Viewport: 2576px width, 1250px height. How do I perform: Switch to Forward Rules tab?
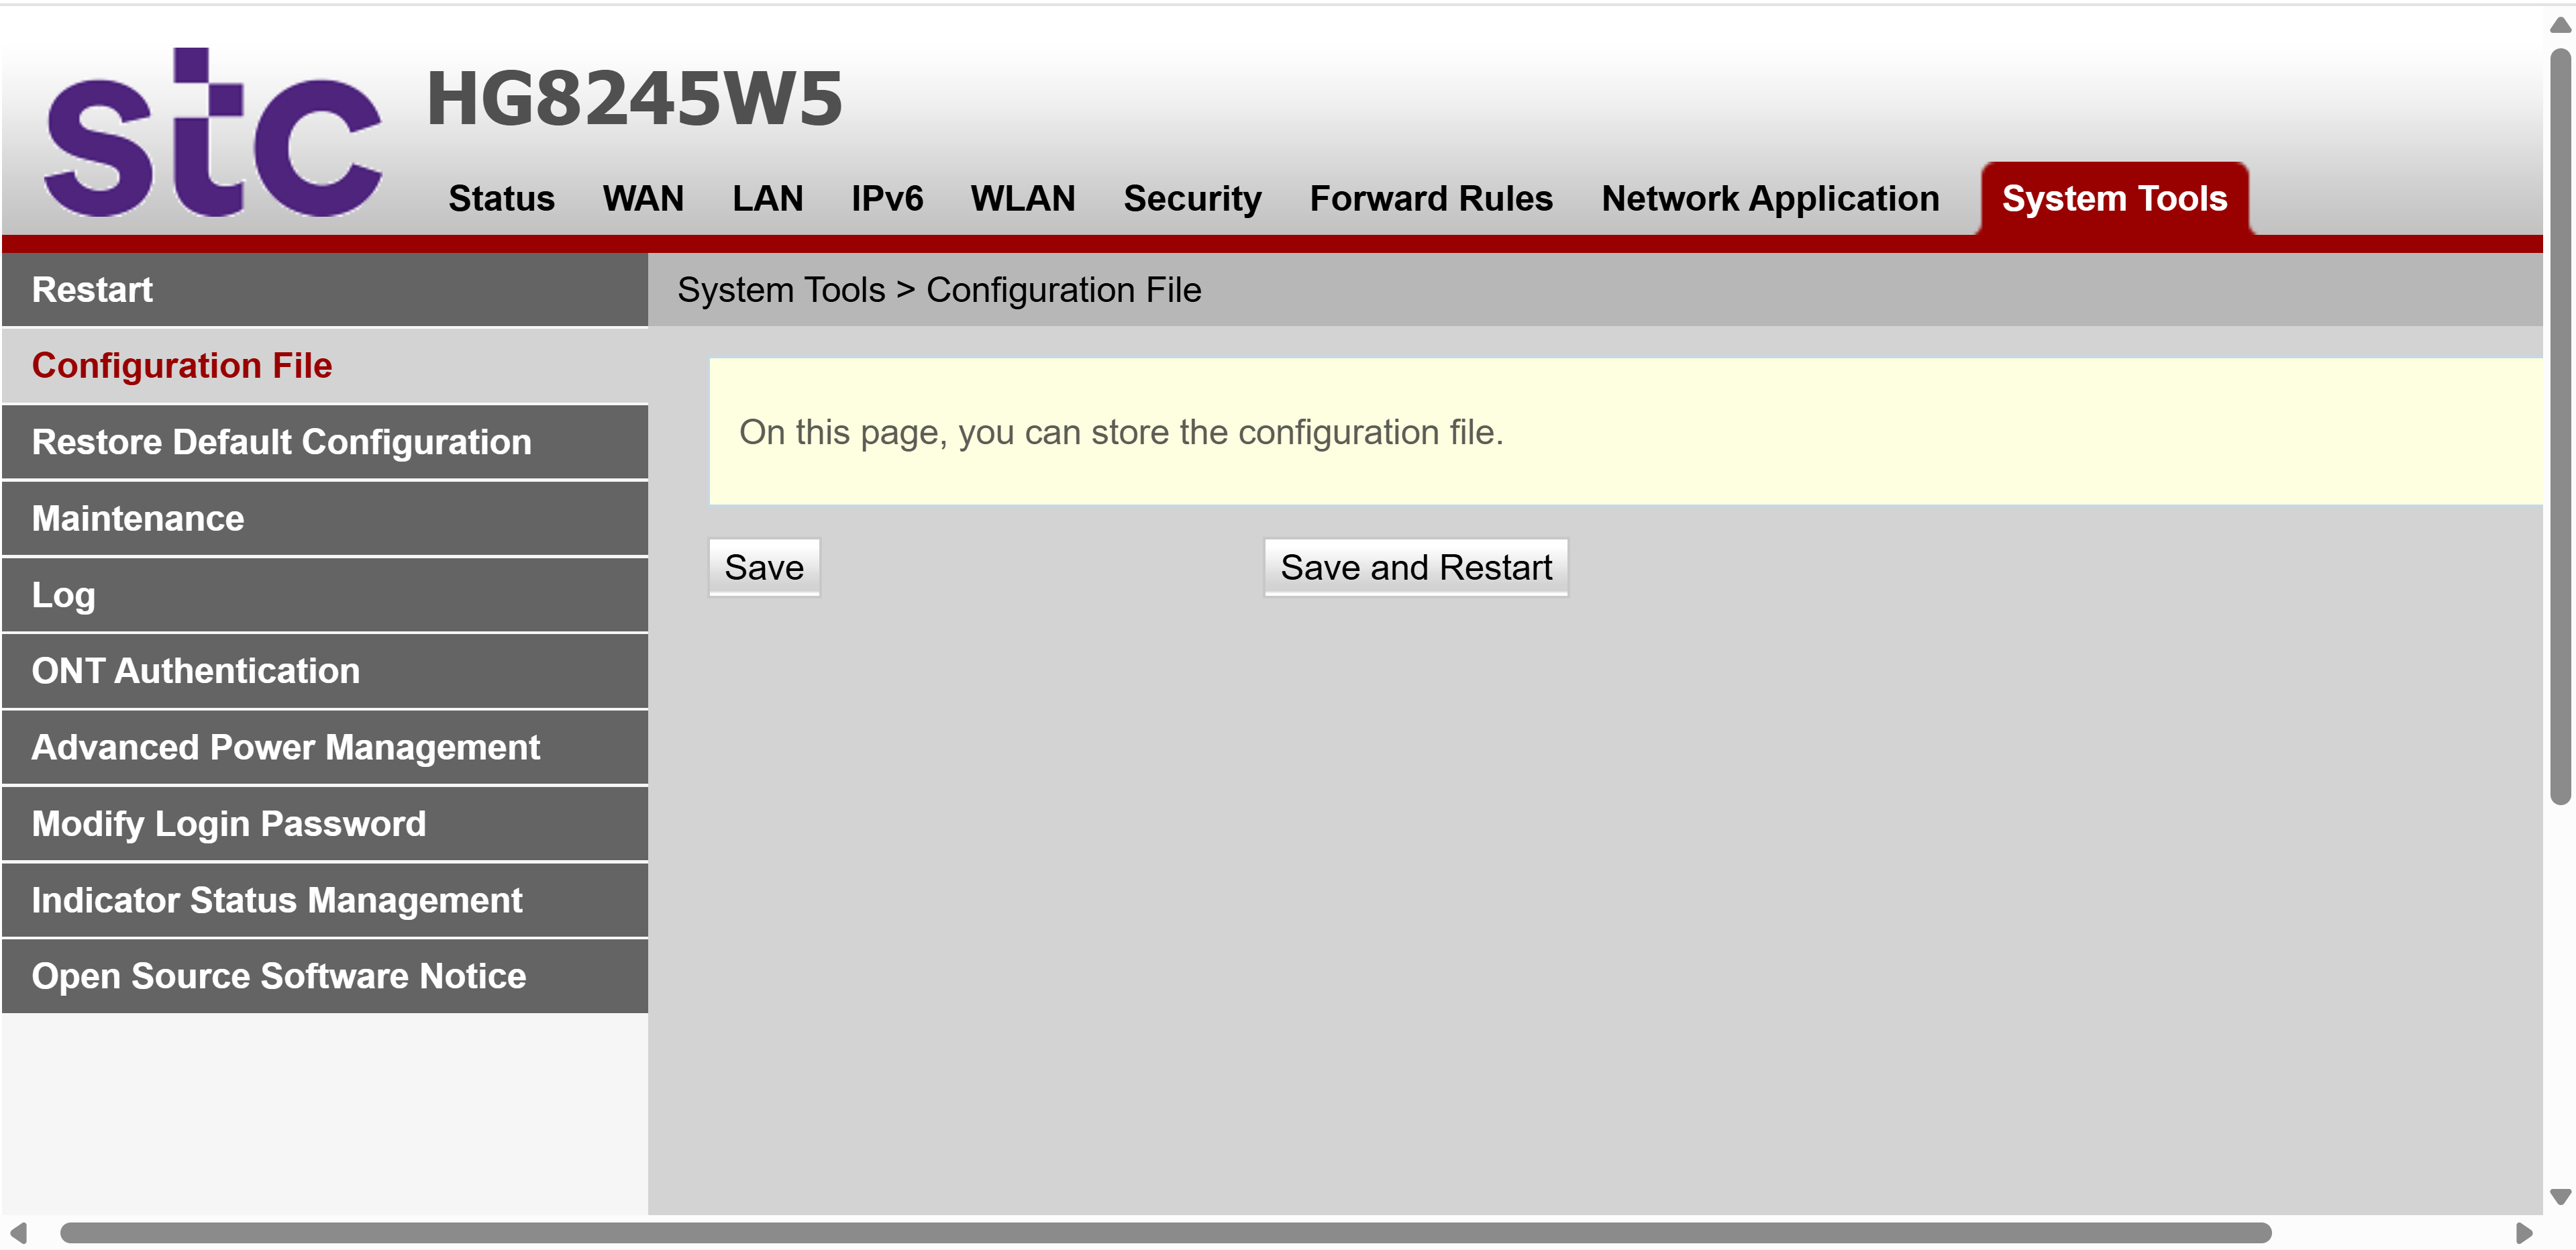pyautogui.click(x=1430, y=198)
